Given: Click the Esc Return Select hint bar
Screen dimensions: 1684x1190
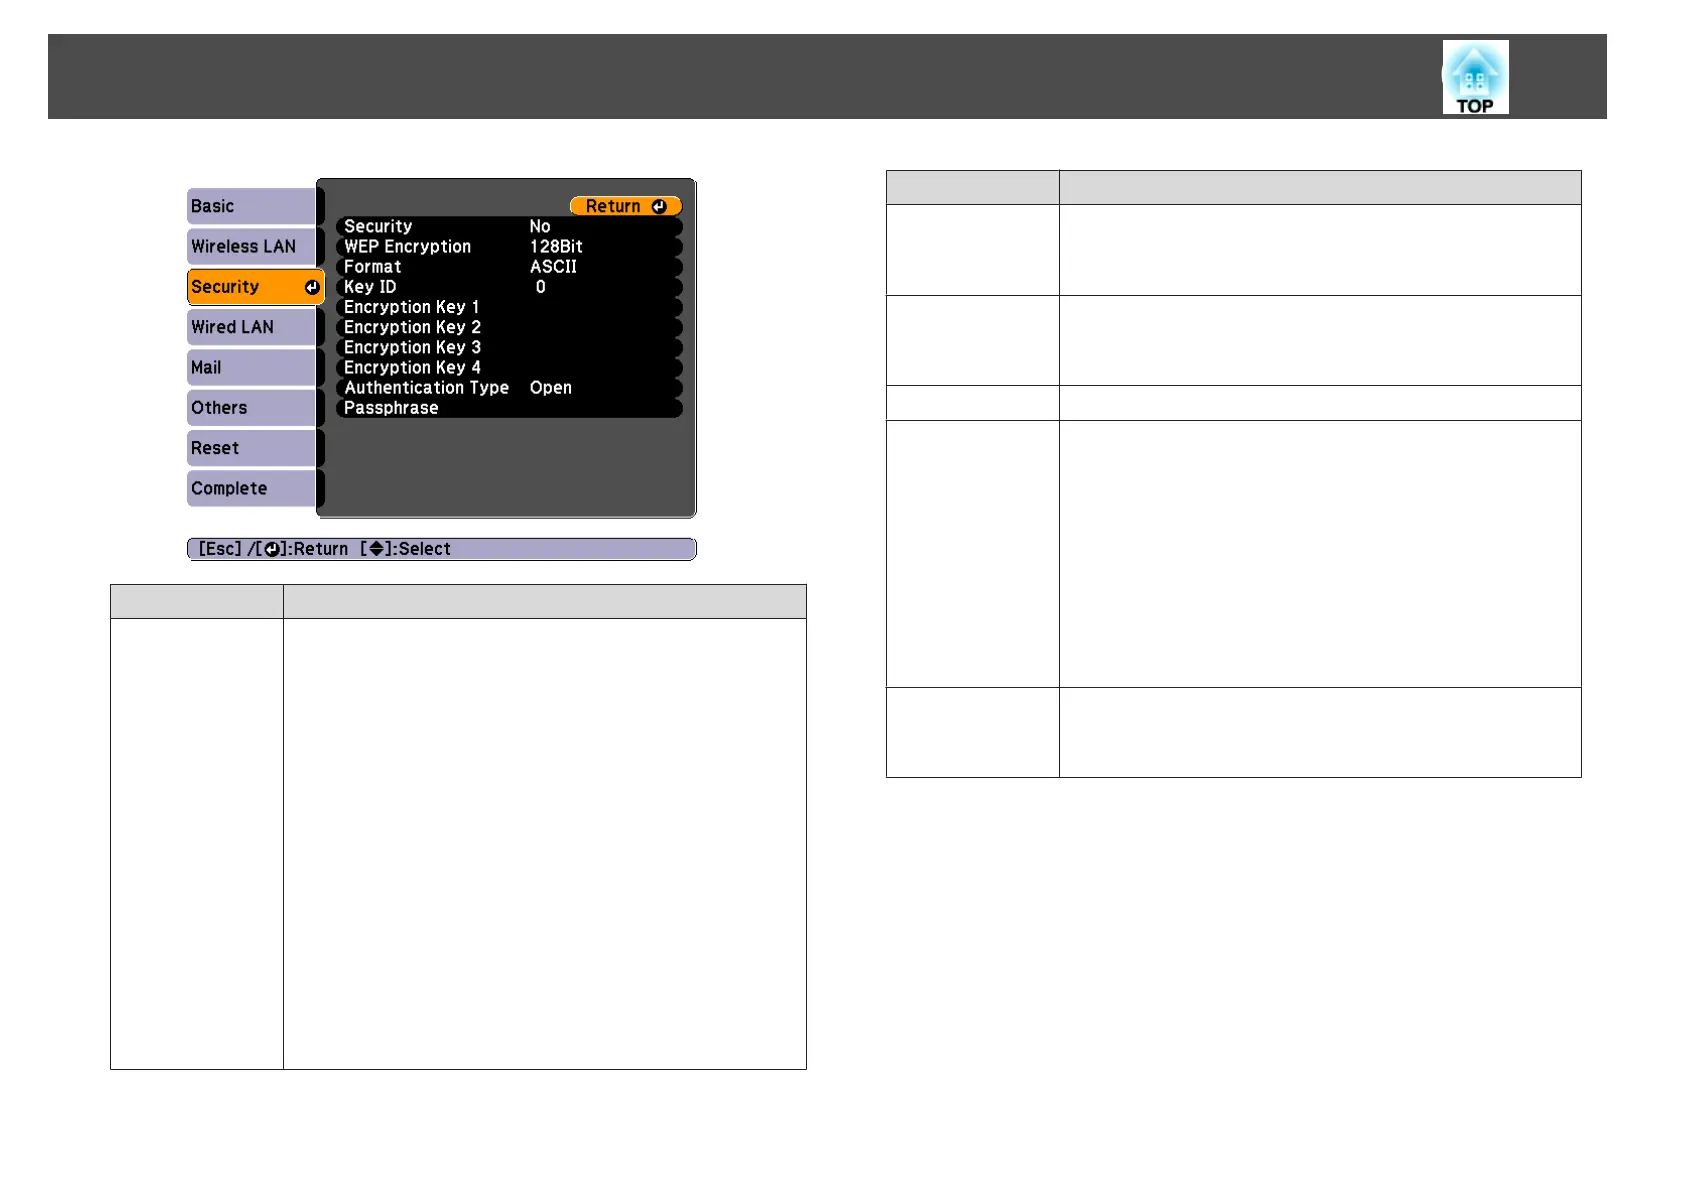Looking at the screenshot, I should tap(442, 549).
